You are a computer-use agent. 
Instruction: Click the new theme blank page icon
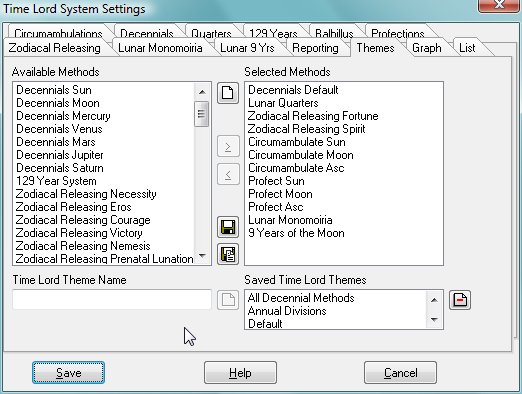click(228, 93)
